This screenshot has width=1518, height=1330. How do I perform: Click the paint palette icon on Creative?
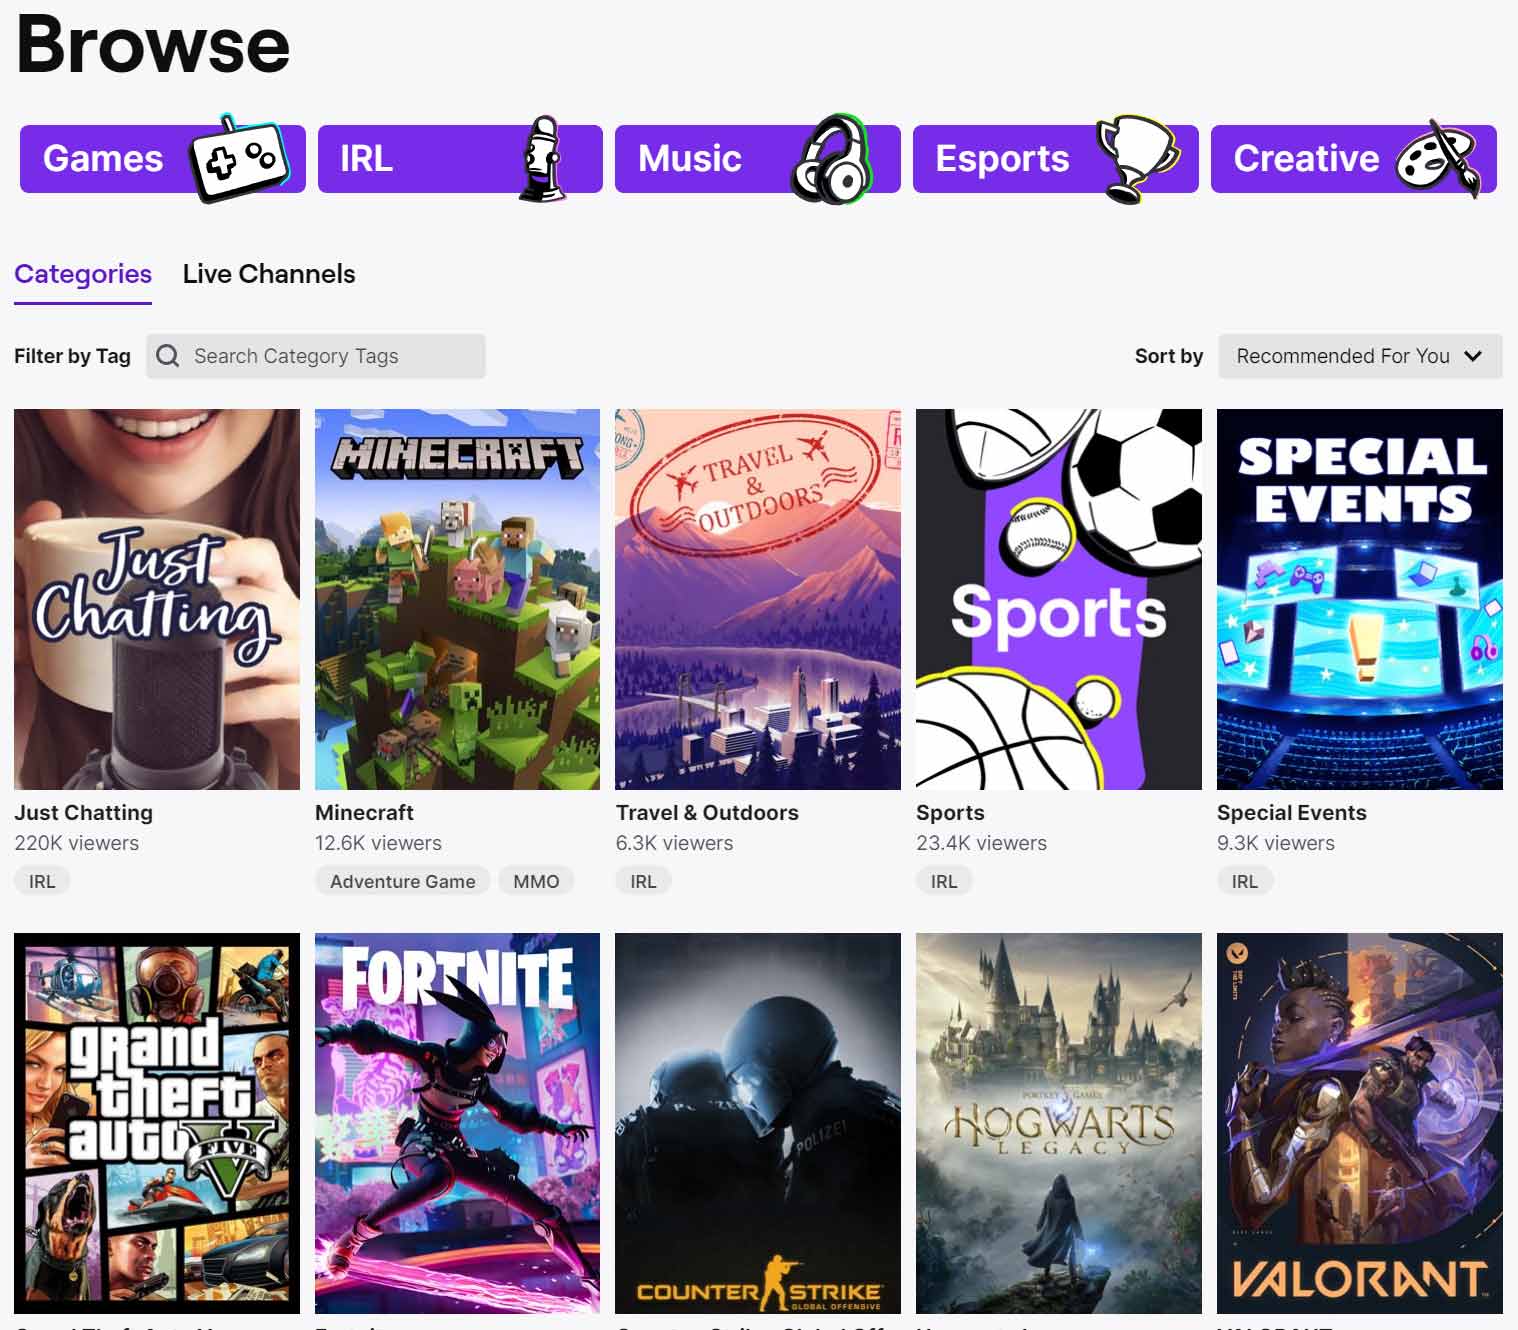click(1437, 159)
